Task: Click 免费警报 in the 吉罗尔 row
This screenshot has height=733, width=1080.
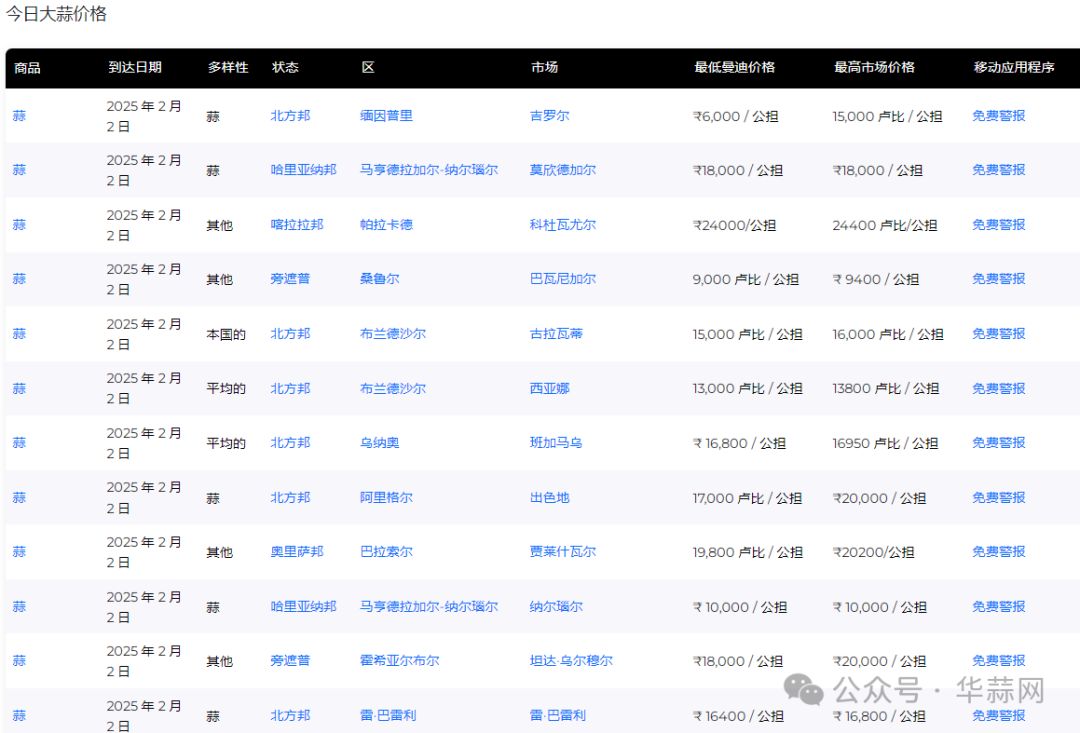Action: coord(998,116)
